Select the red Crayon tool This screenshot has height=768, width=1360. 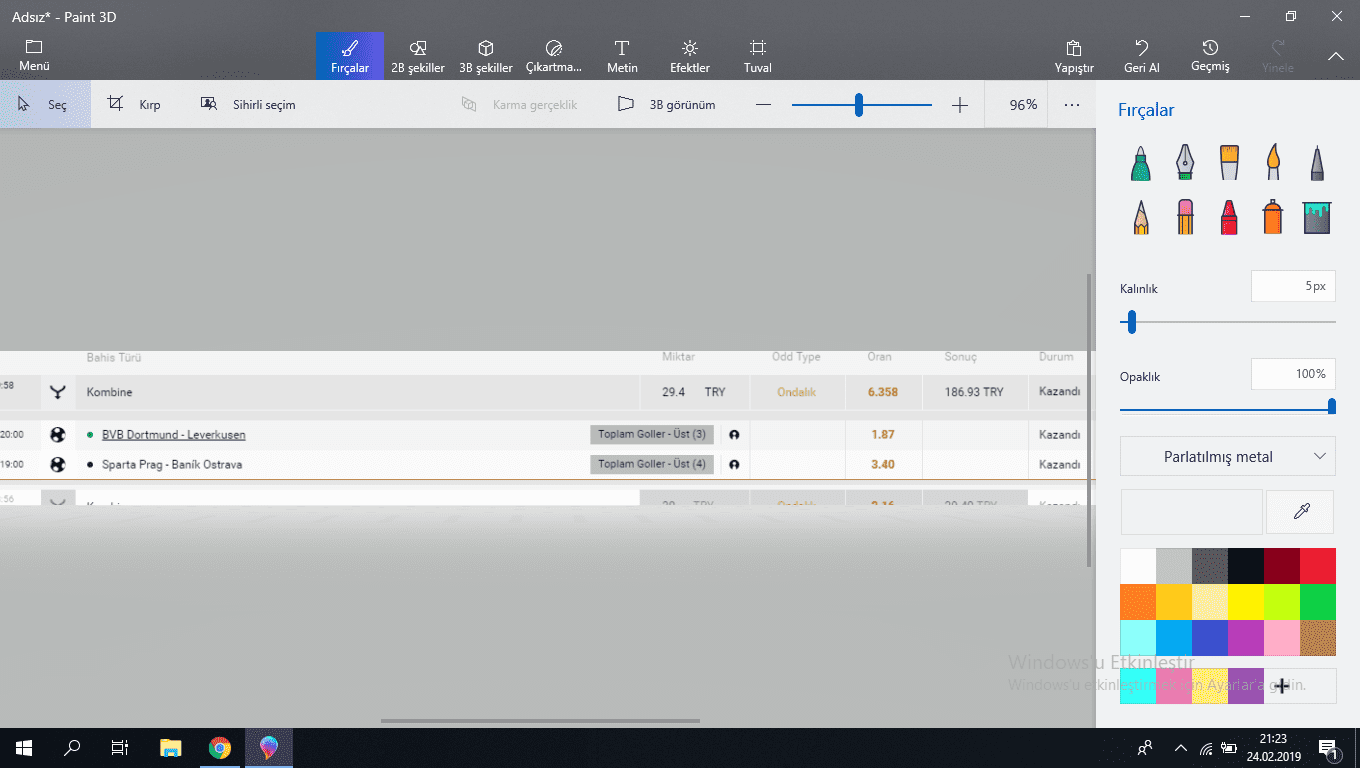coord(1229,217)
